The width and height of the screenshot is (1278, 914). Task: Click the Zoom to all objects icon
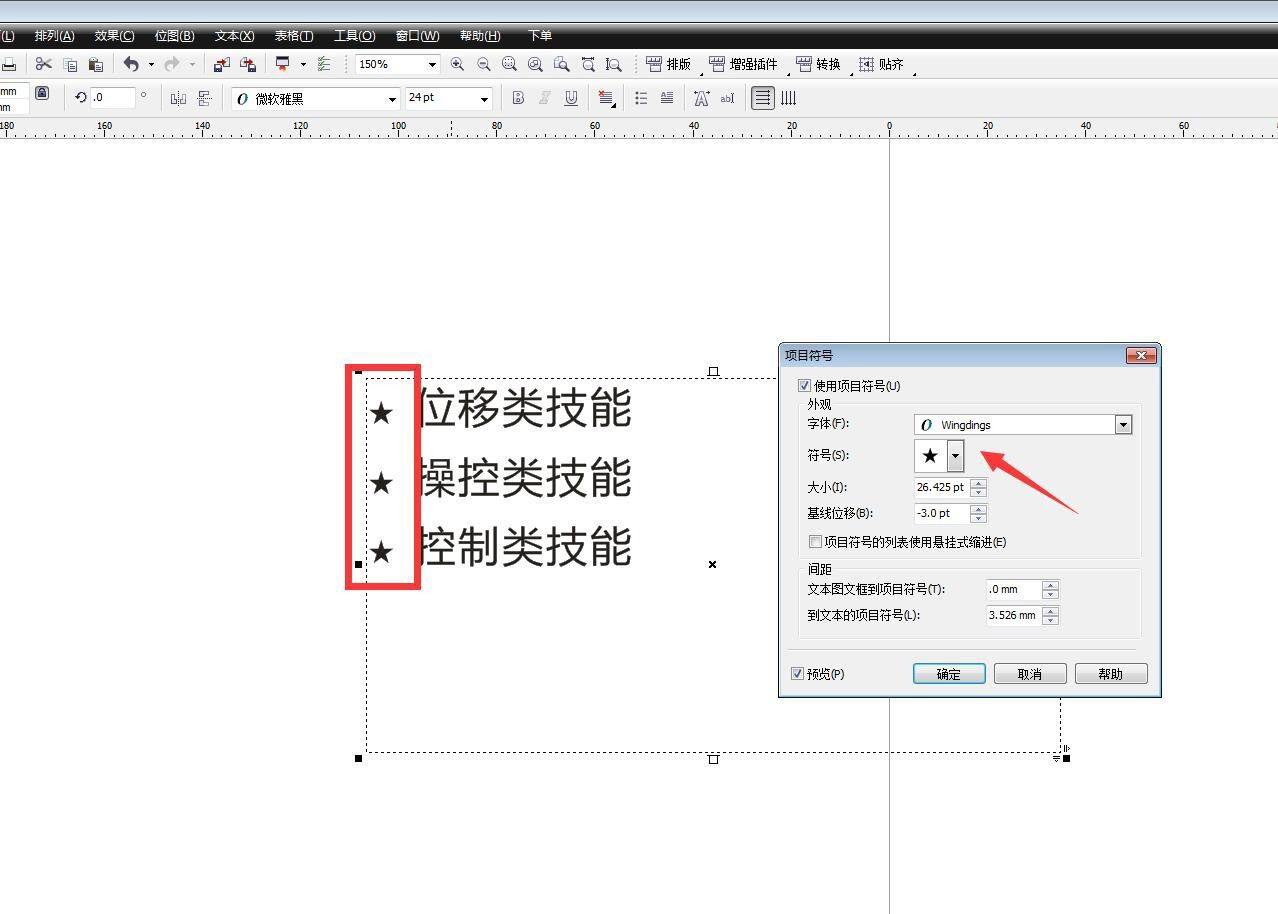click(536, 64)
